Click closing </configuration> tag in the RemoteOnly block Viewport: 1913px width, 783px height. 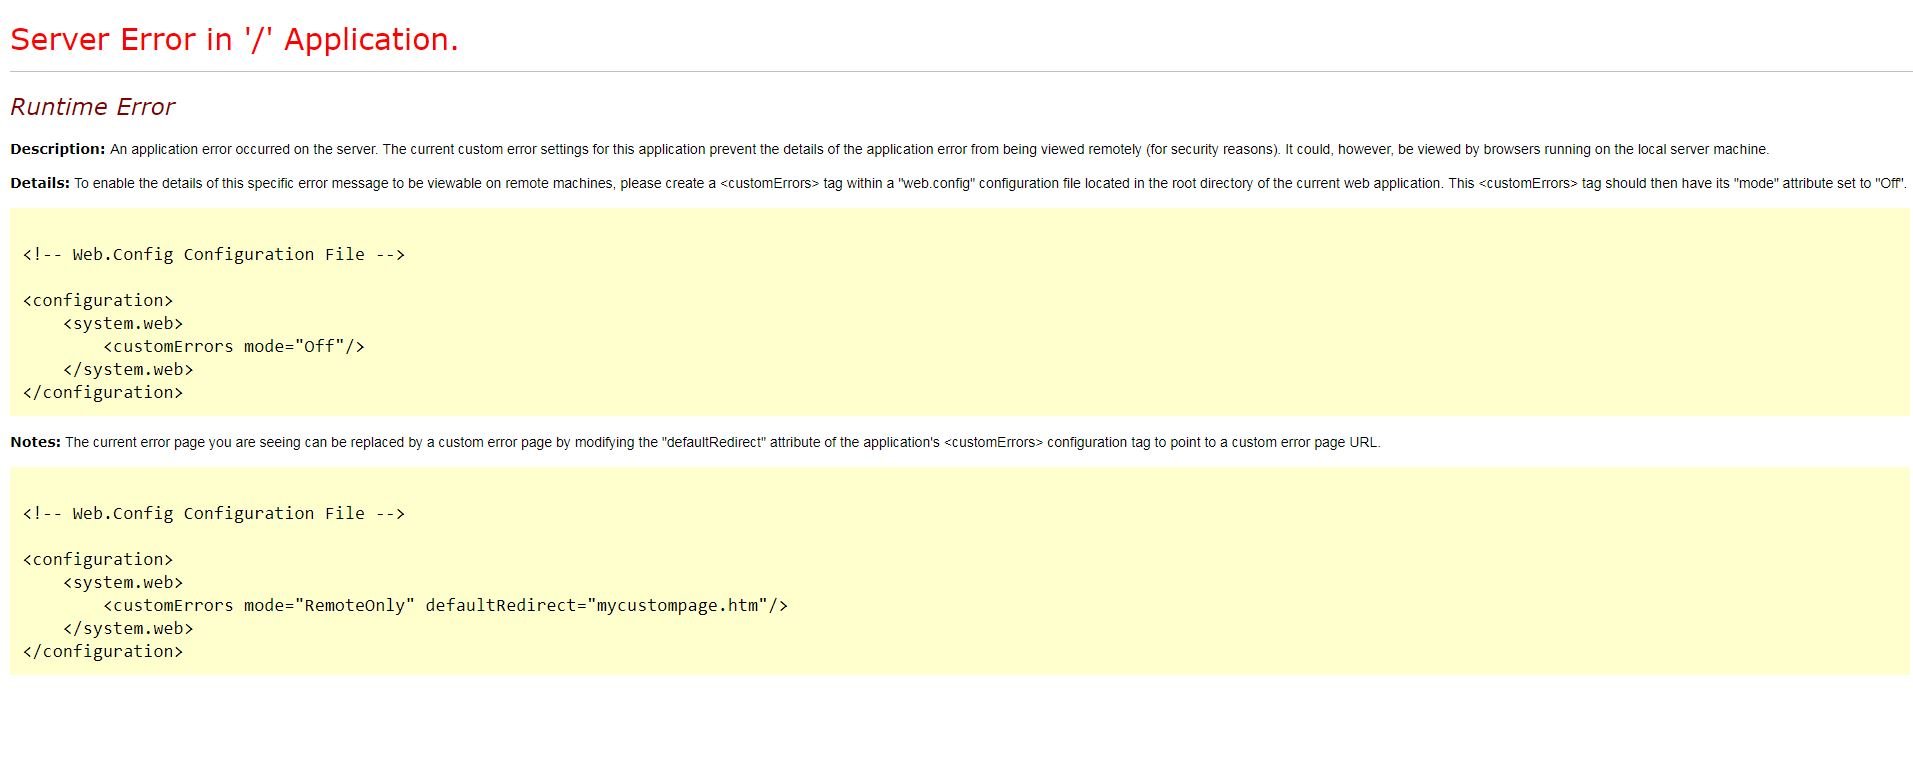pos(103,652)
